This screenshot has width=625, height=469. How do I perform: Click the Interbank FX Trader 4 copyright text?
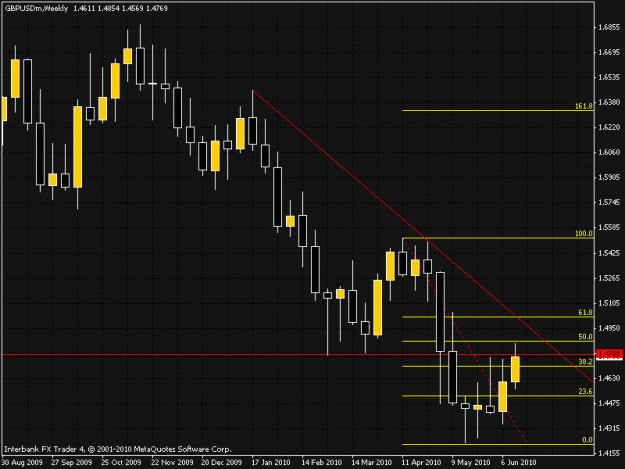tap(118, 449)
